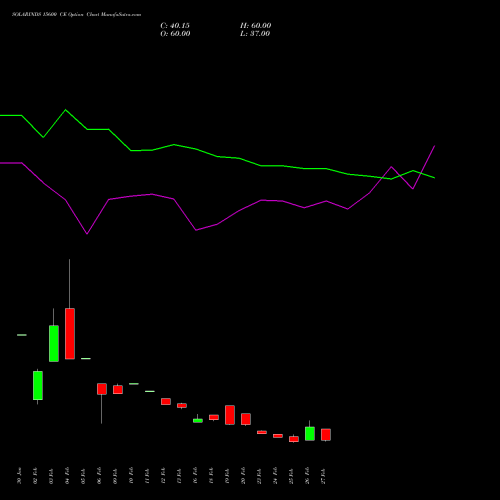Click the 05 Feb date label
This screenshot has width=500, height=500.
point(83,476)
